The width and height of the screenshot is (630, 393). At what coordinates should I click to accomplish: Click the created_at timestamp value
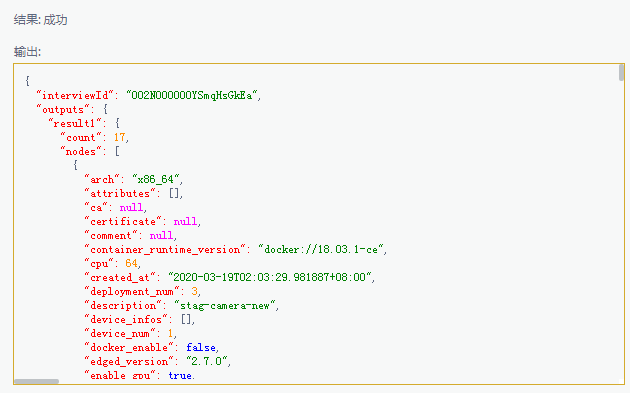[270, 277]
